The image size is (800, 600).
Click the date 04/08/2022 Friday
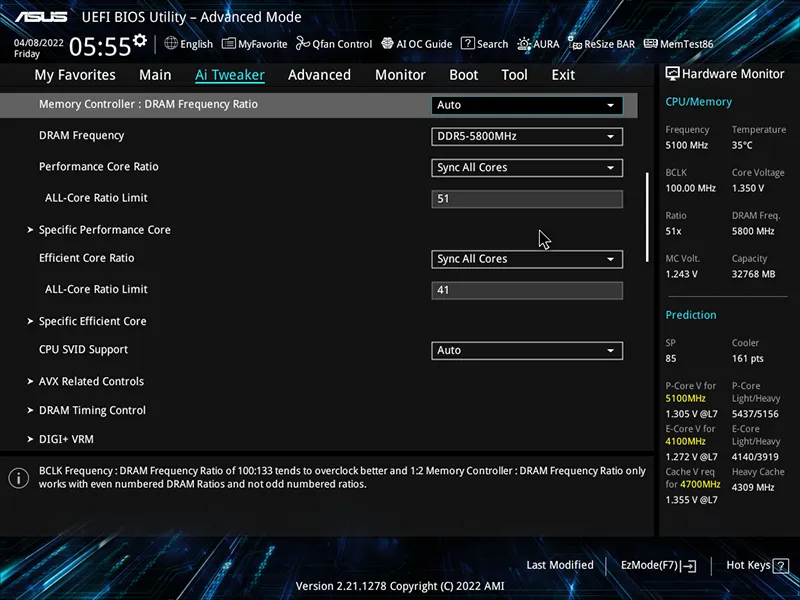38,48
